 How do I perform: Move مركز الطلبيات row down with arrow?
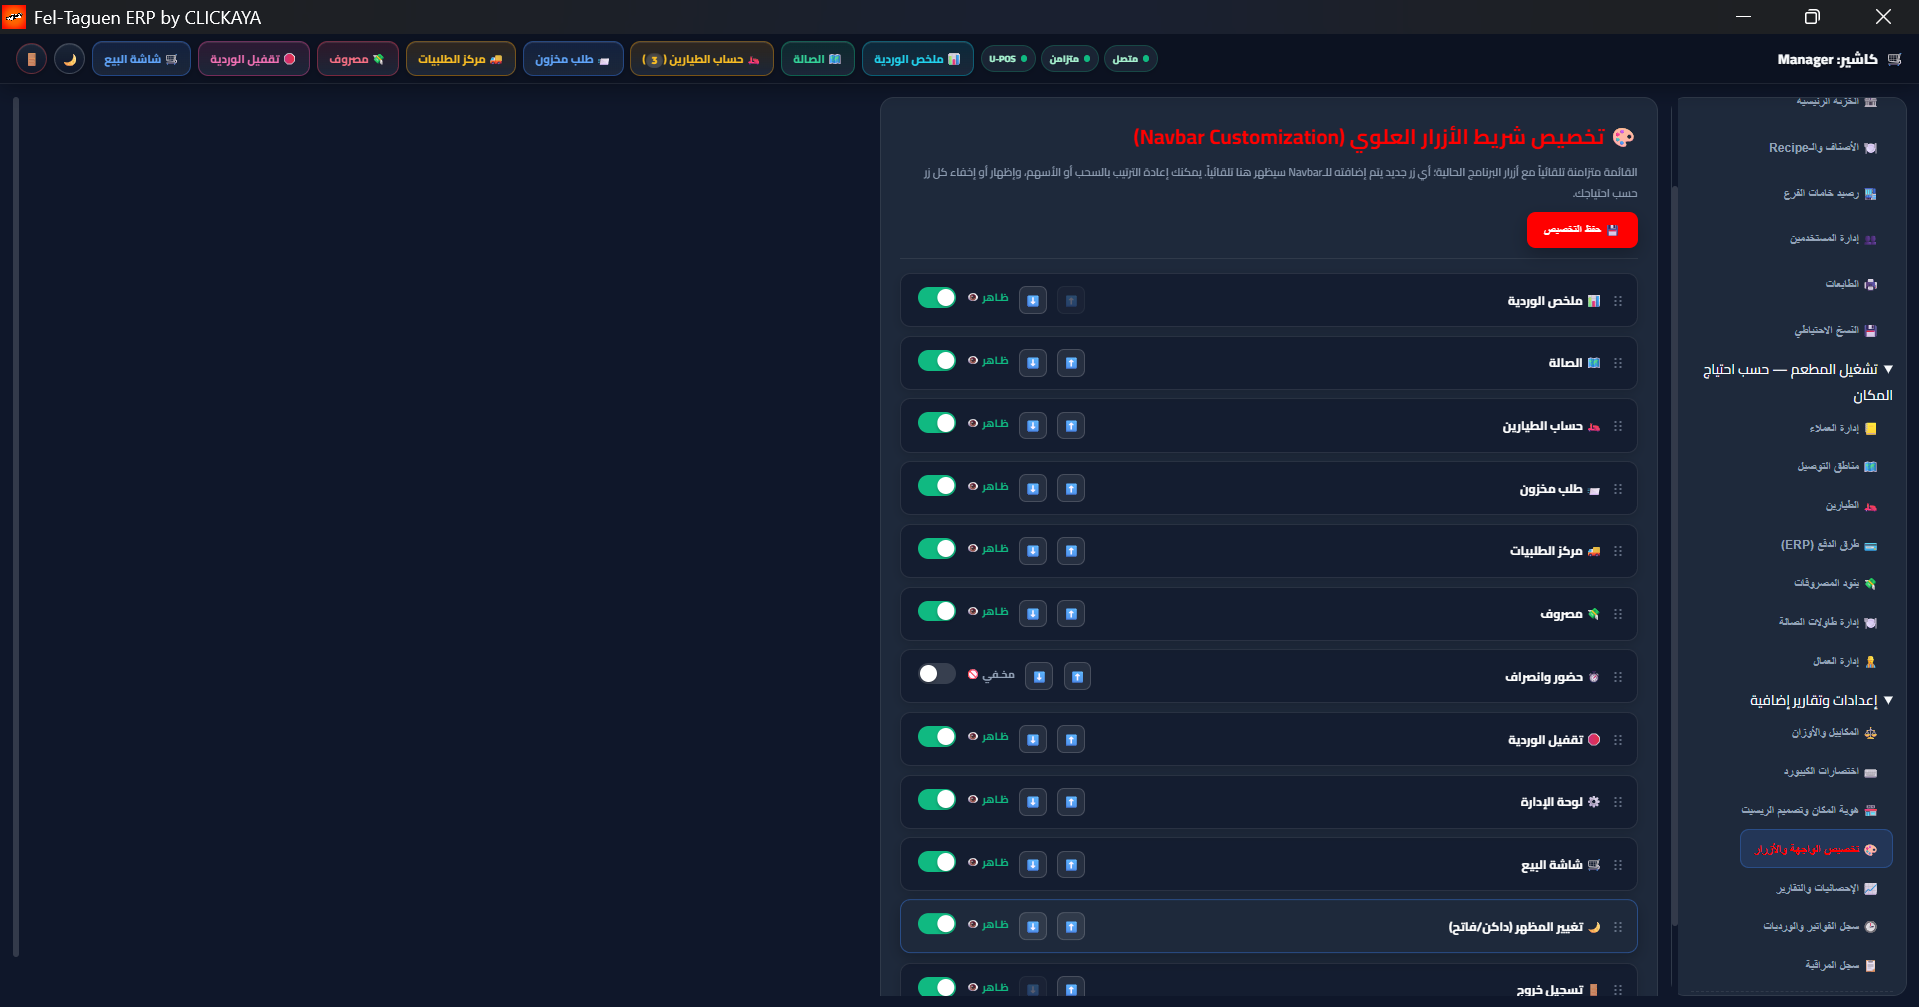pyautogui.click(x=1033, y=551)
